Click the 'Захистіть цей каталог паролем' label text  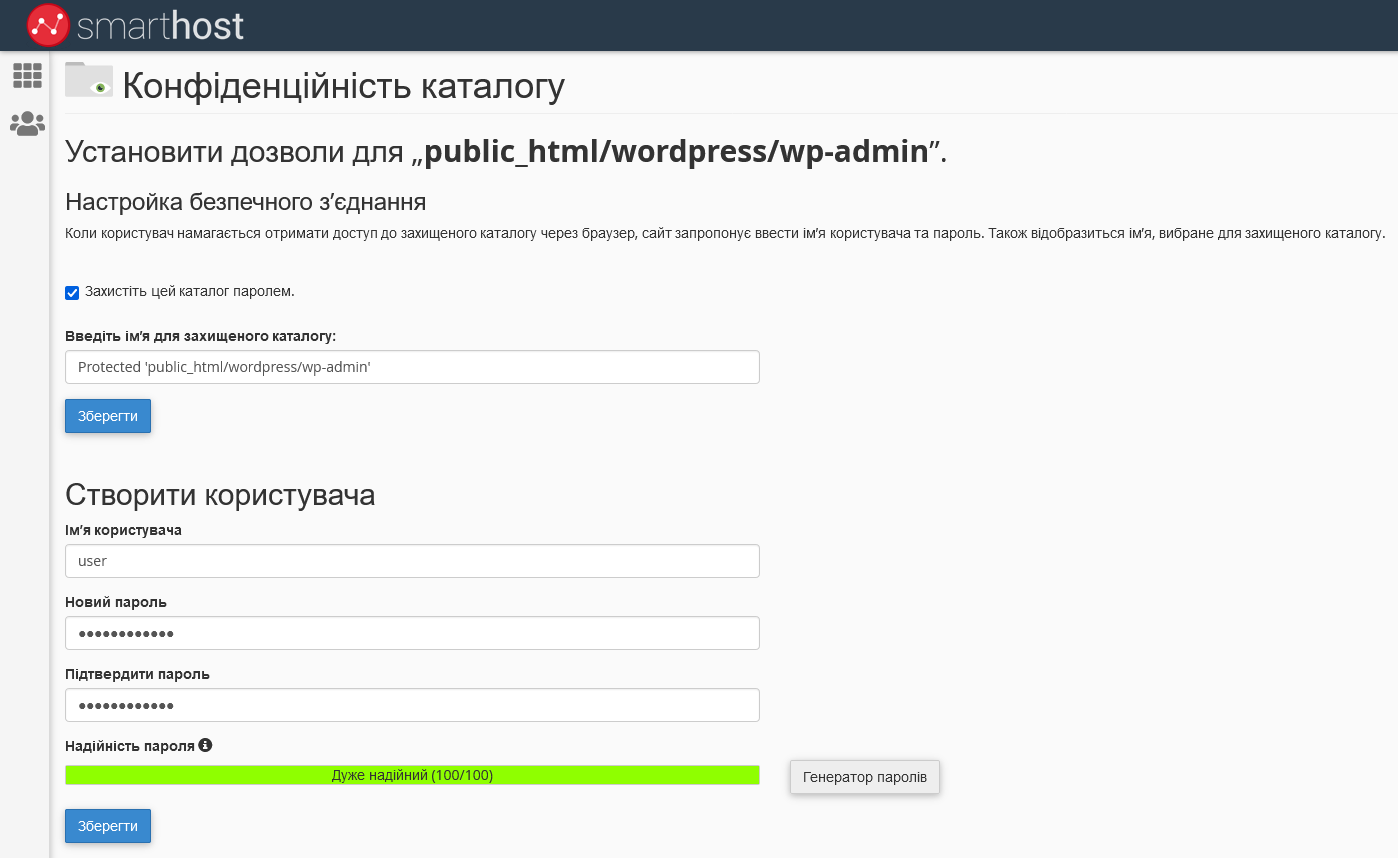(x=190, y=292)
